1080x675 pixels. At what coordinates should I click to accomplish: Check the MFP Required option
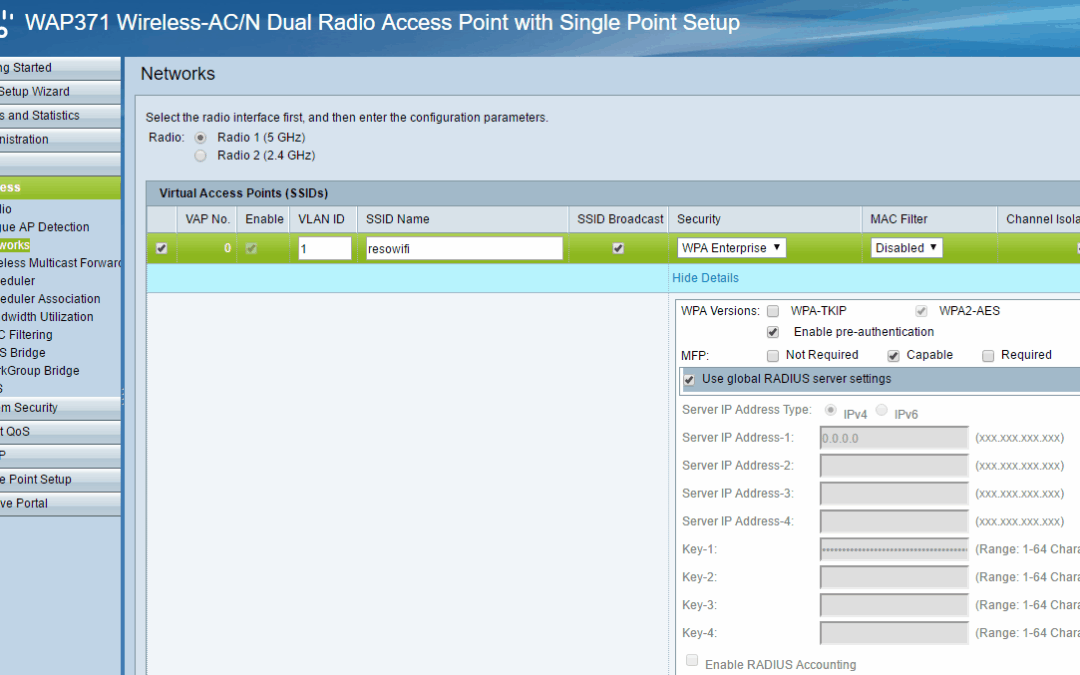pos(988,355)
